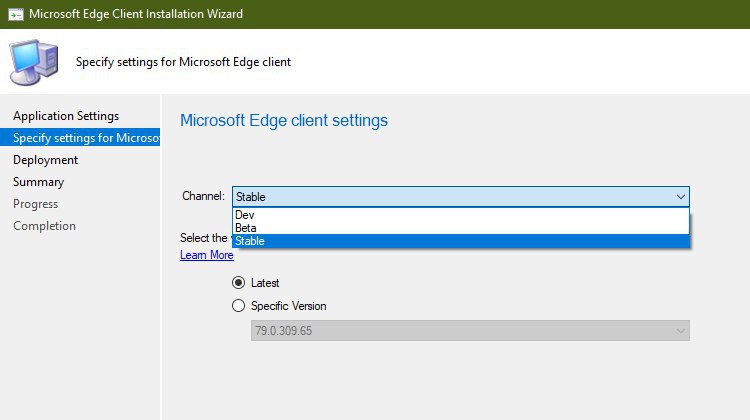
Task: Click the wizard icon in the title bar
Action: pos(15,14)
